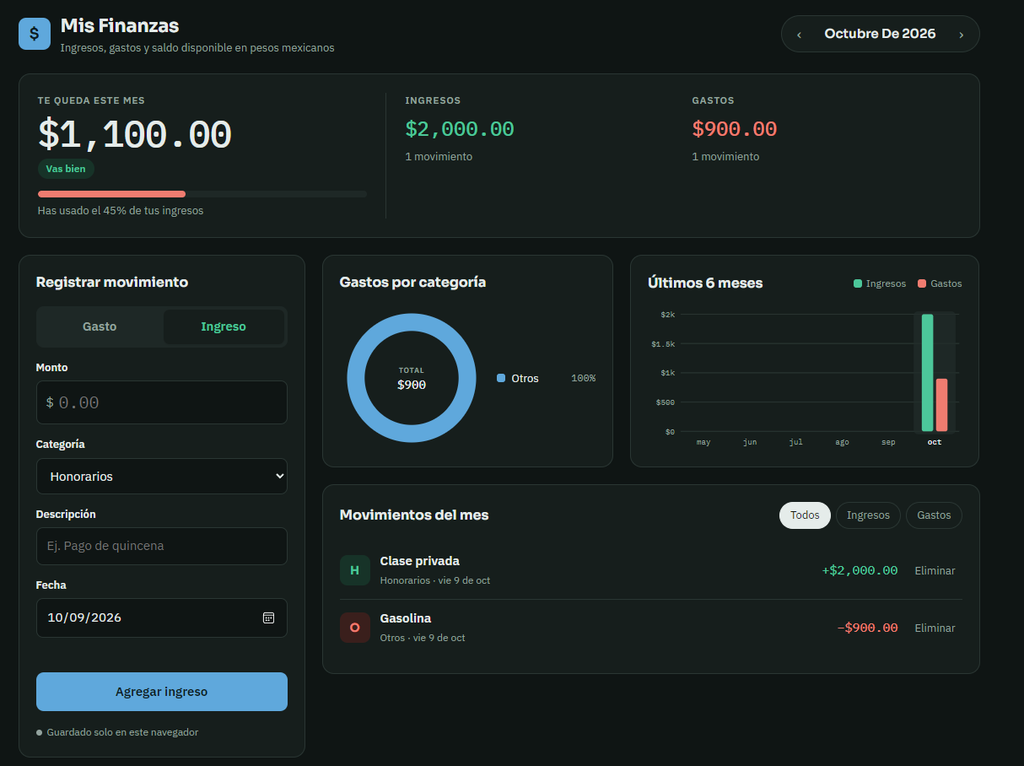1024x766 pixels.
Task: Click the H icon for Clase privada
Action: [x=355, y=570]
